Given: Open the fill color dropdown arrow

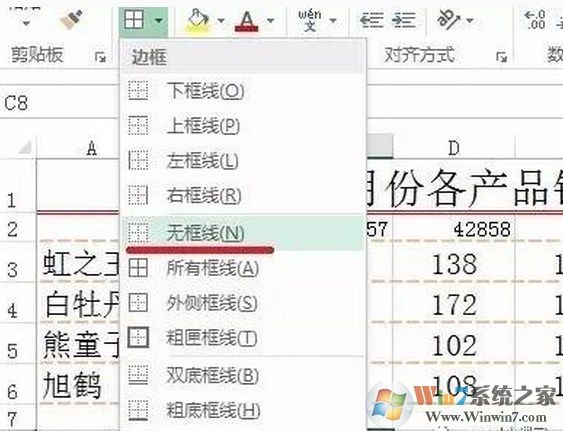Looking at the screenshot, I should pos(221,20).
